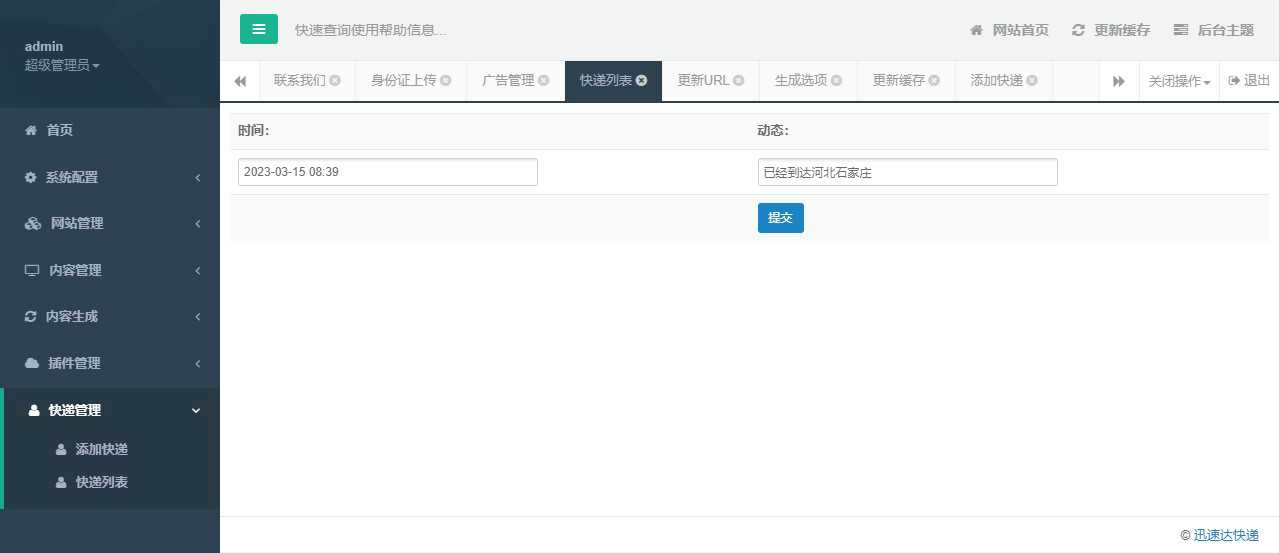Expand 网站管理 menu
The image size is (1279, 553).
110,223
